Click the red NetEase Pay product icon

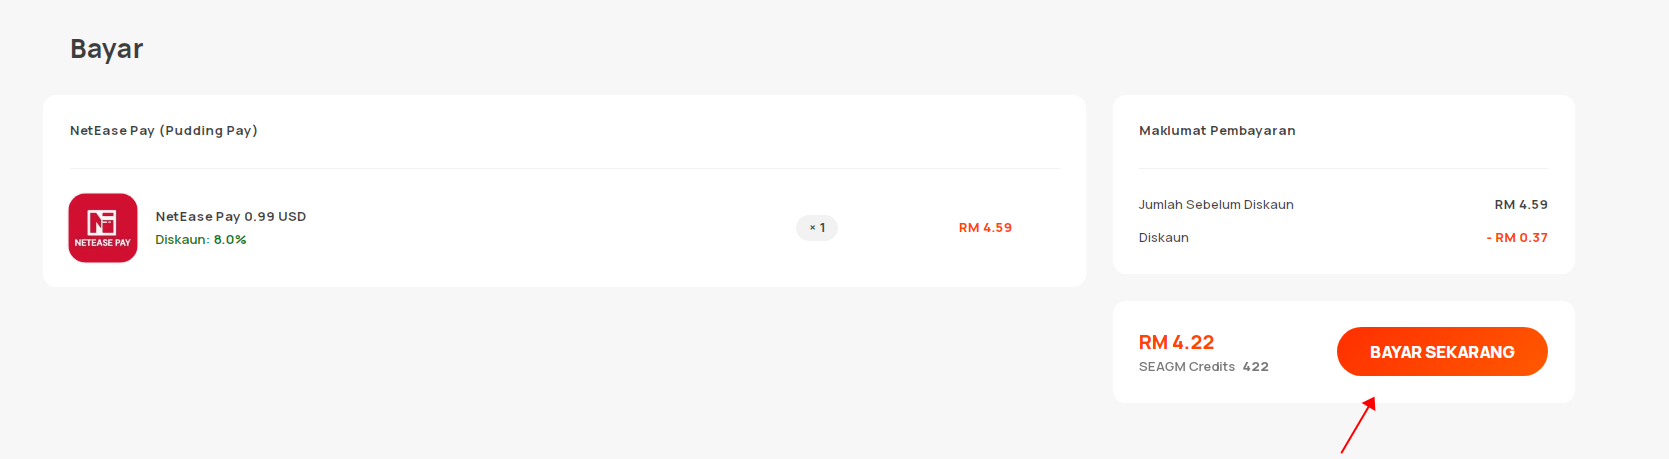point(103,228)
